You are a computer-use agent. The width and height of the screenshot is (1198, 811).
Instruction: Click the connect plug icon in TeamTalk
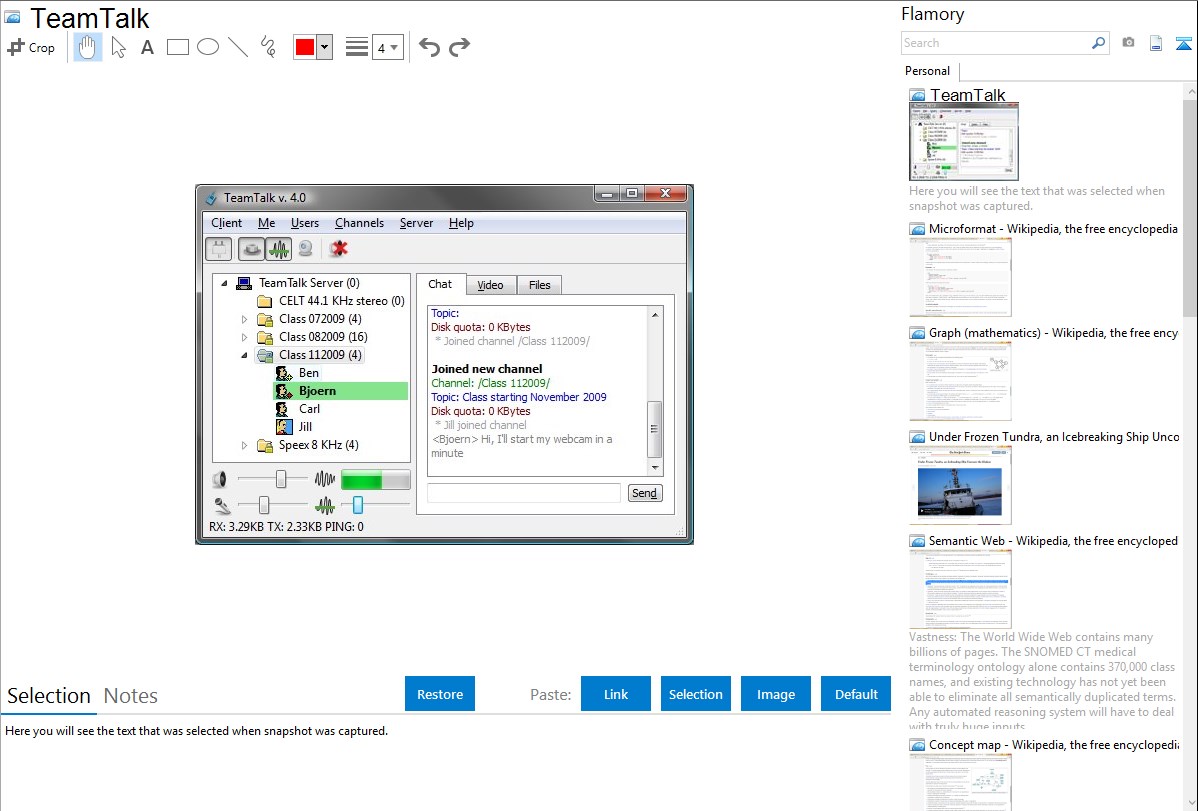pyautogui.click(x=219, y=249)
